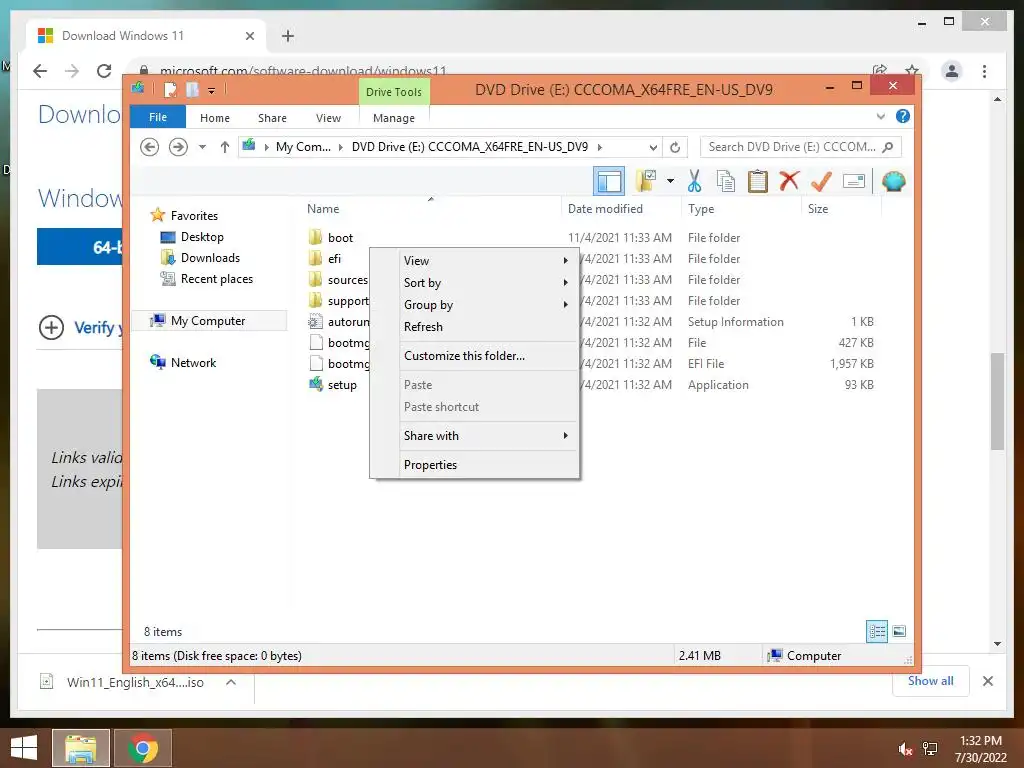Screen dimensions: 1024x768
Task: Switch to the Home ribbon tab
Action: (x=215, y=118)
